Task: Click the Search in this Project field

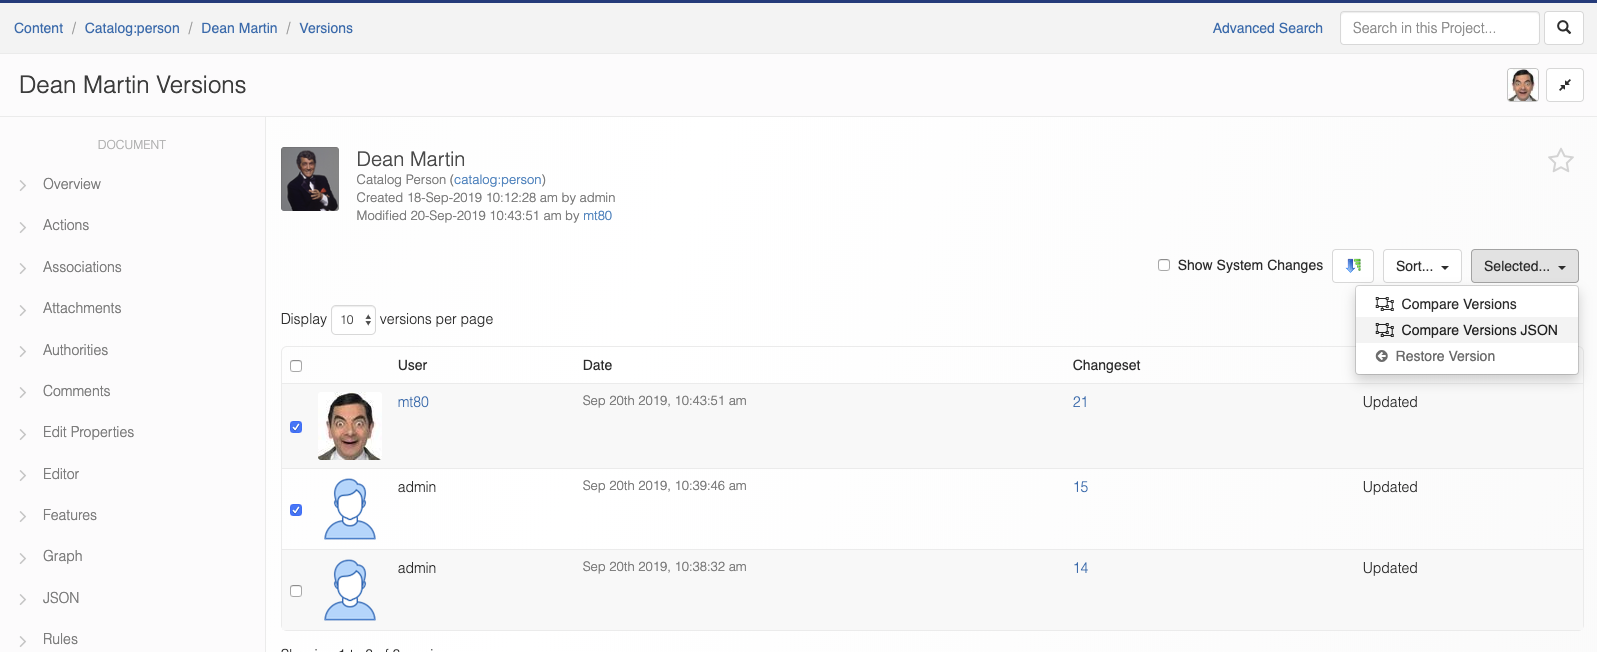Action: coord(1439,28)
